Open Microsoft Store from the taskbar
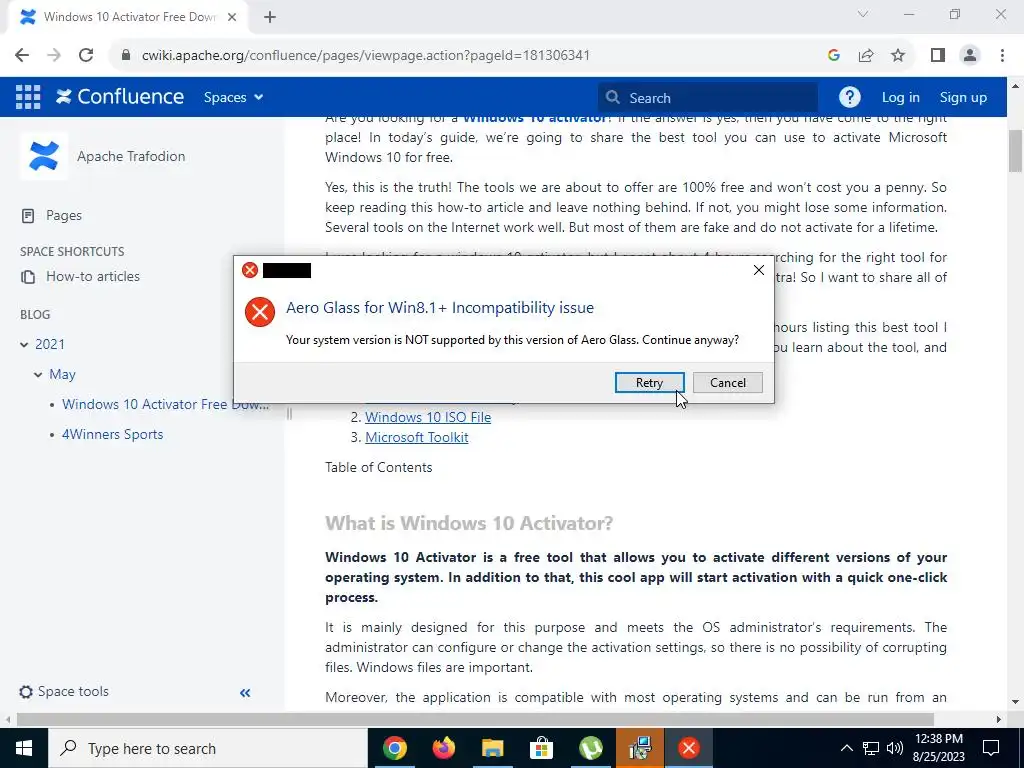This screenshot has height=768, width=1024. coord(541,748)
